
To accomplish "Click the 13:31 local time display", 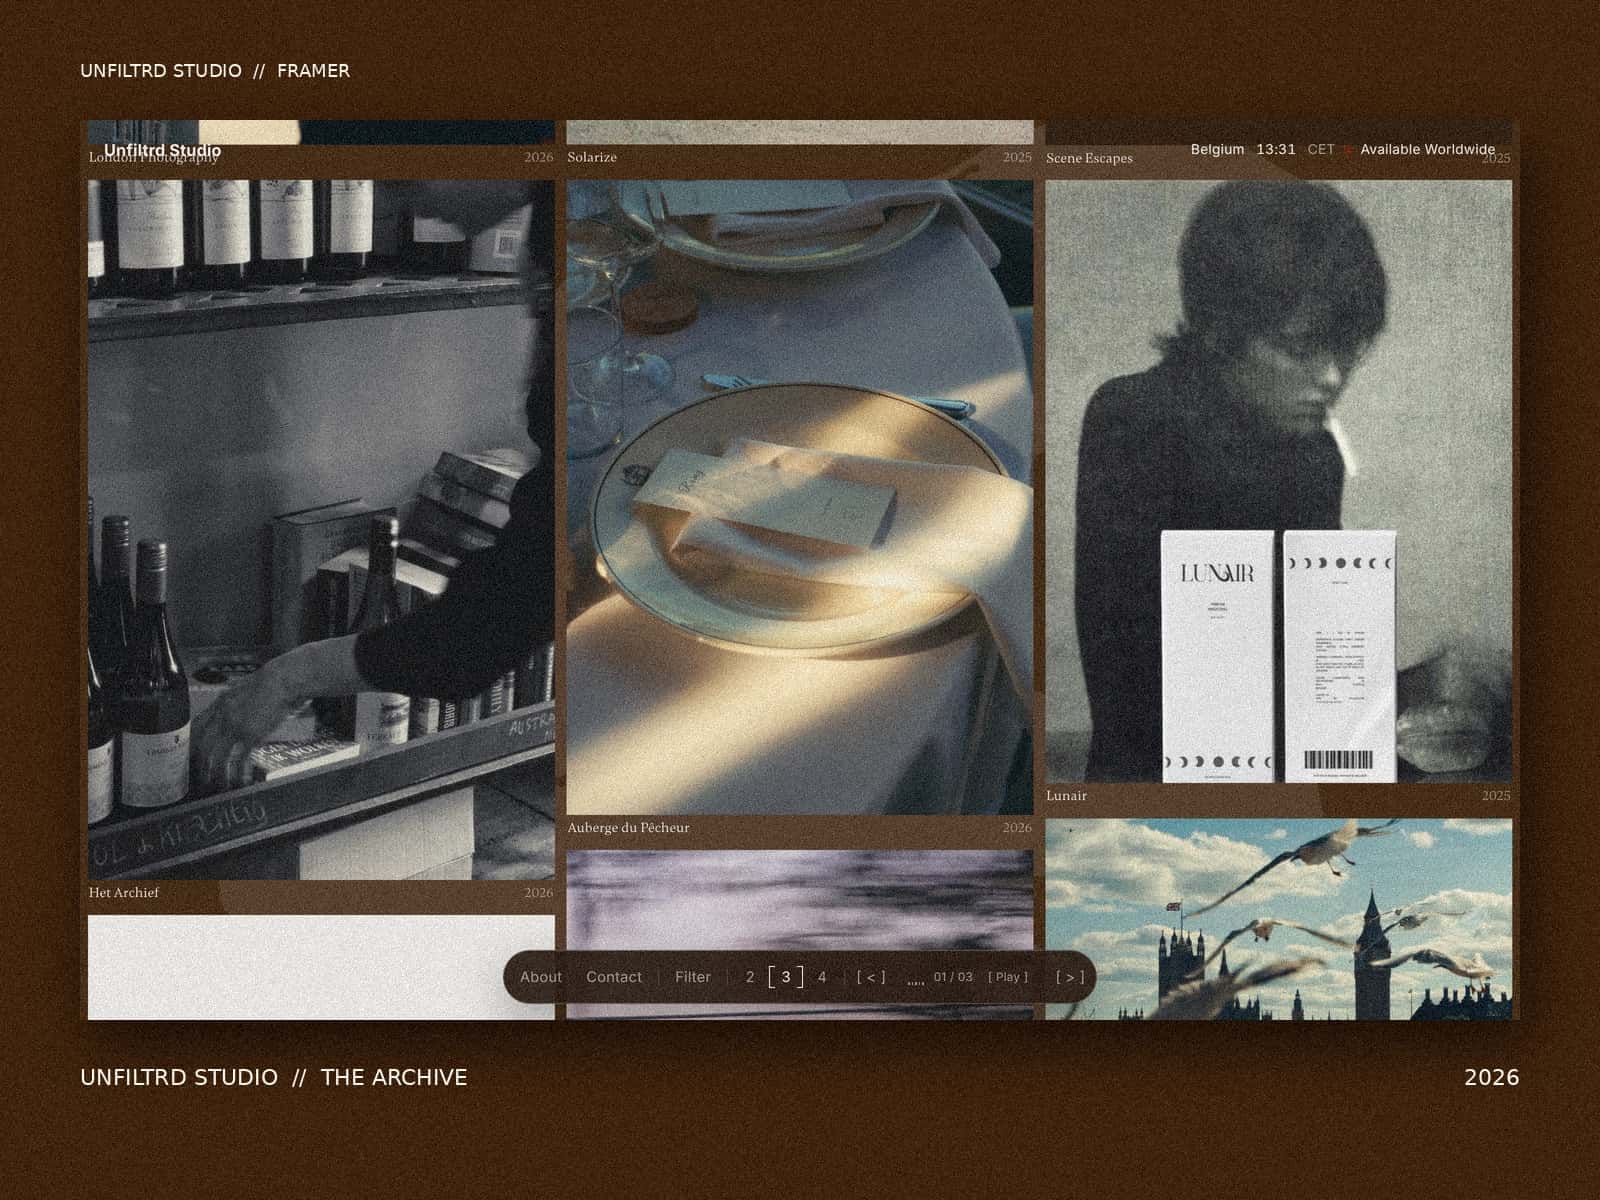I will tap(1276, 149).
